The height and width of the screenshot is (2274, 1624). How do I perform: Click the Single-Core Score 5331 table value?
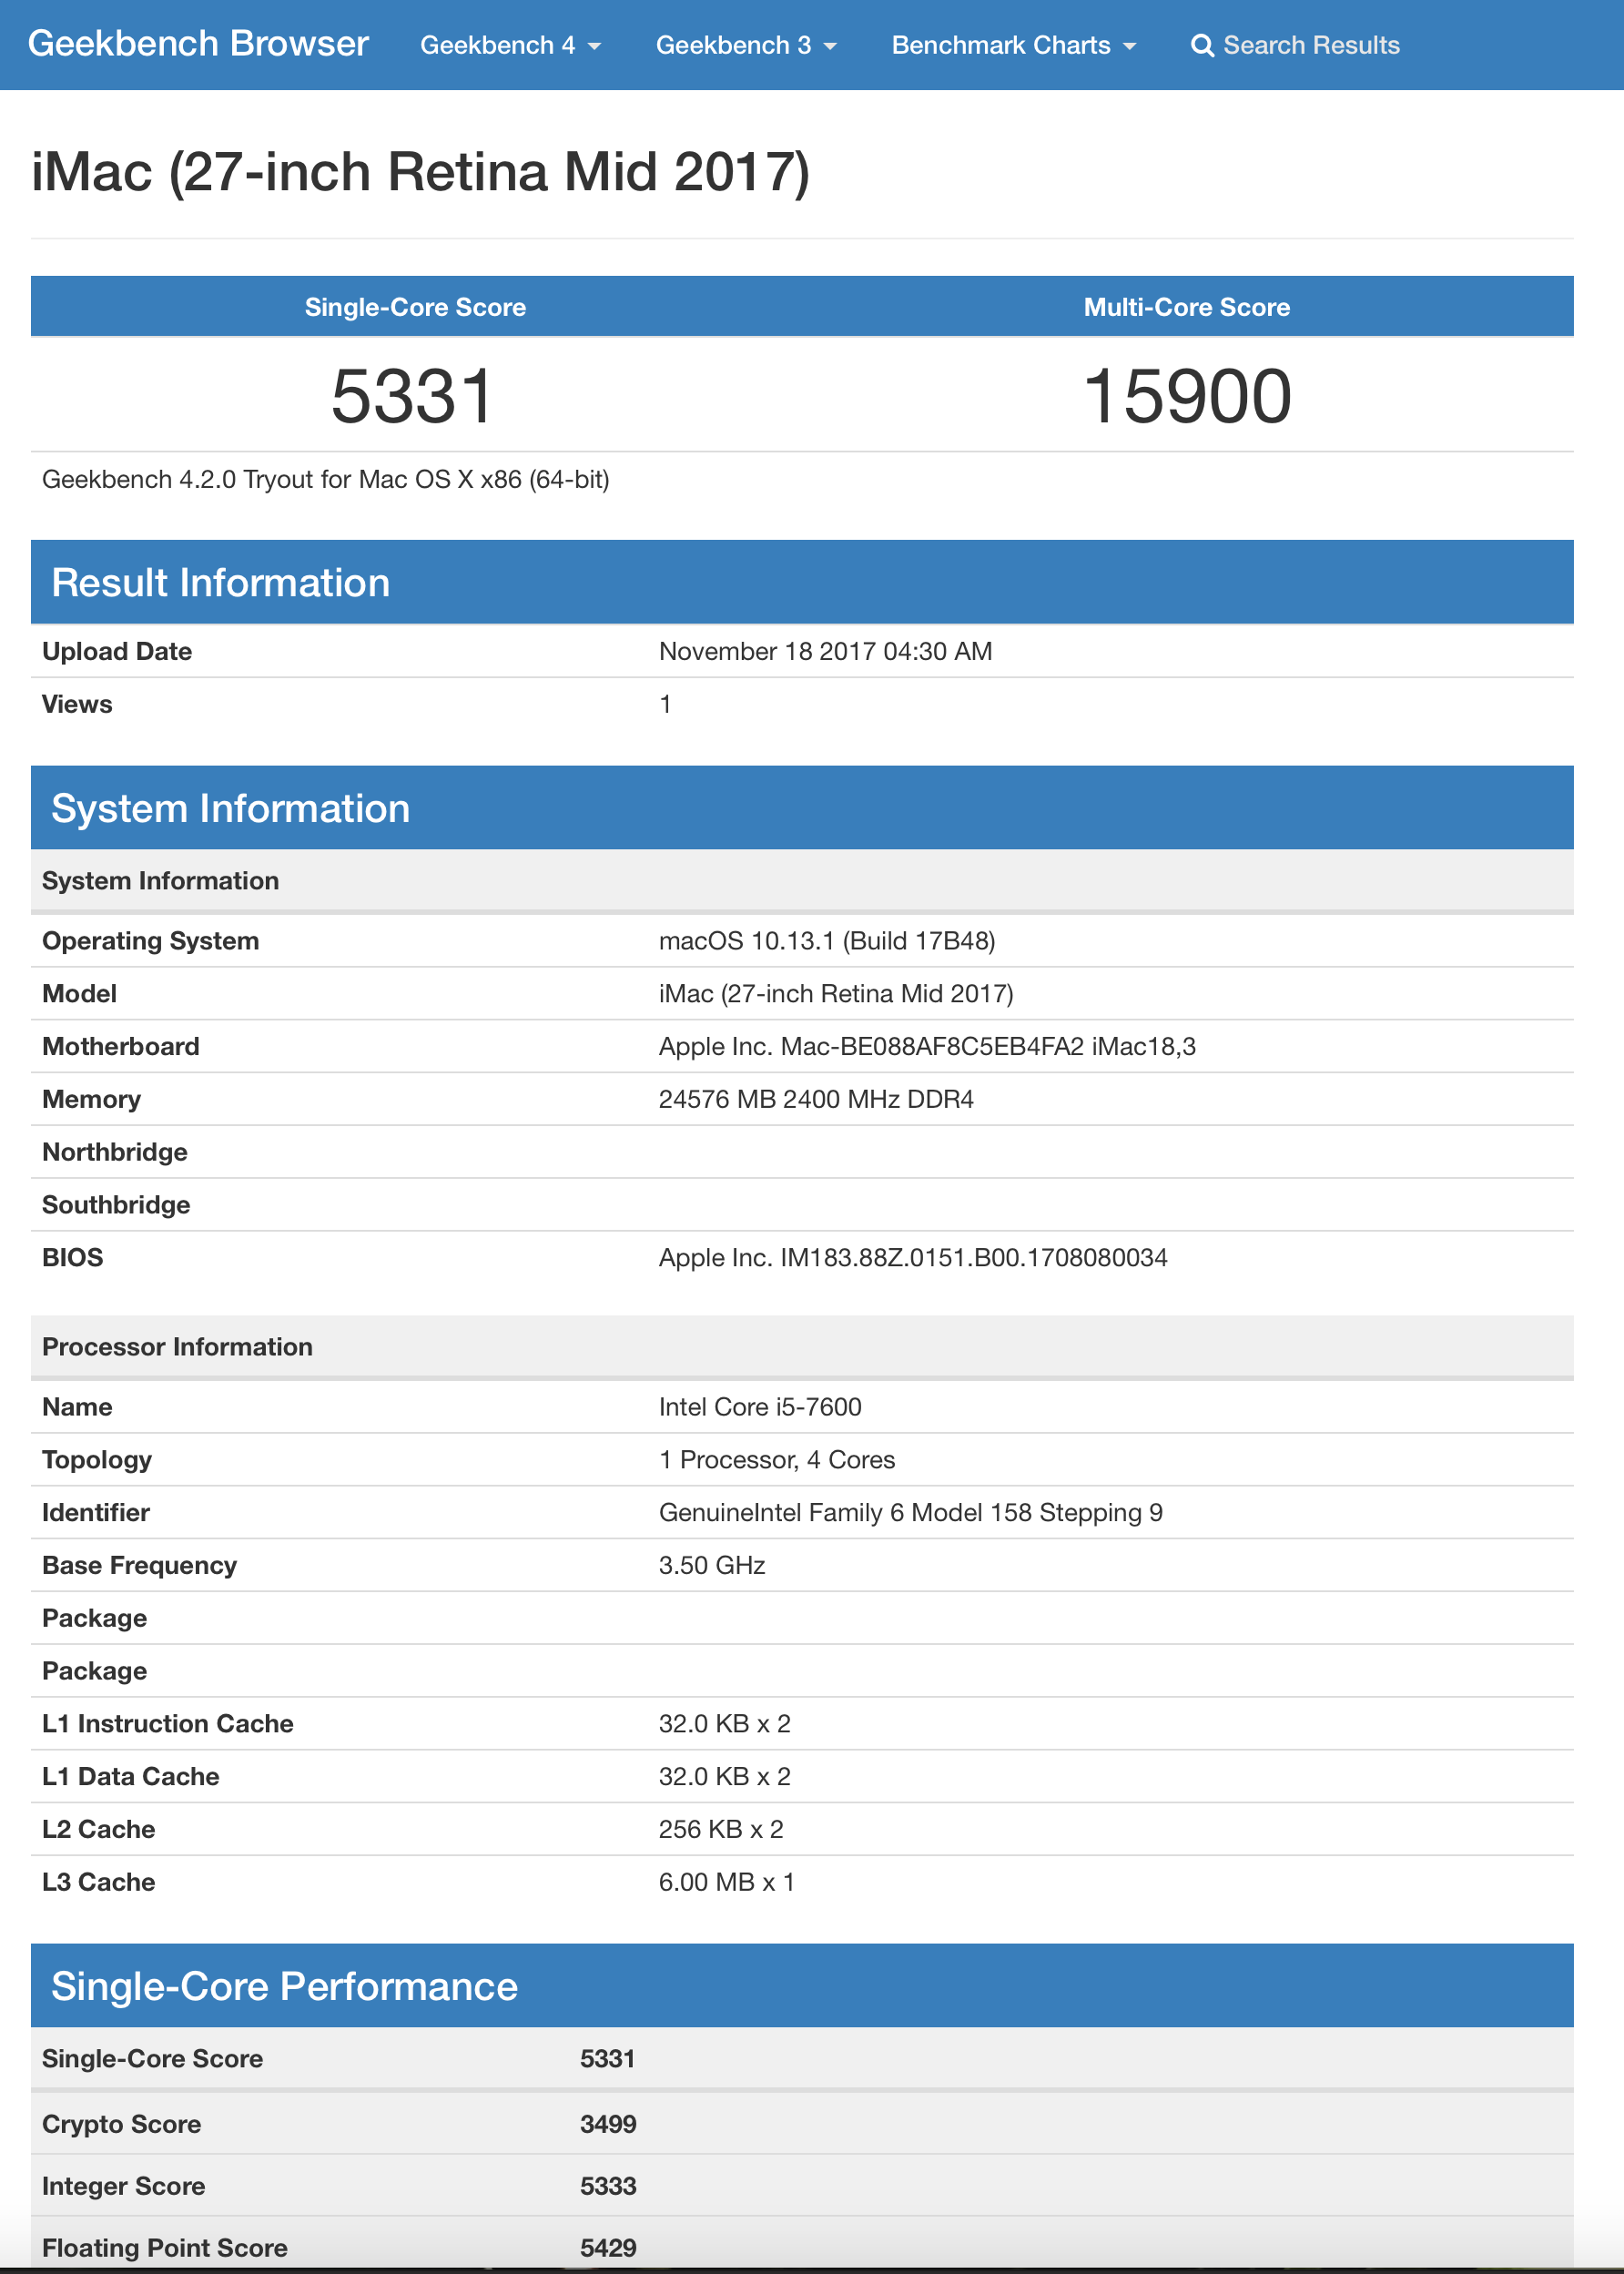coord(608,2059)
